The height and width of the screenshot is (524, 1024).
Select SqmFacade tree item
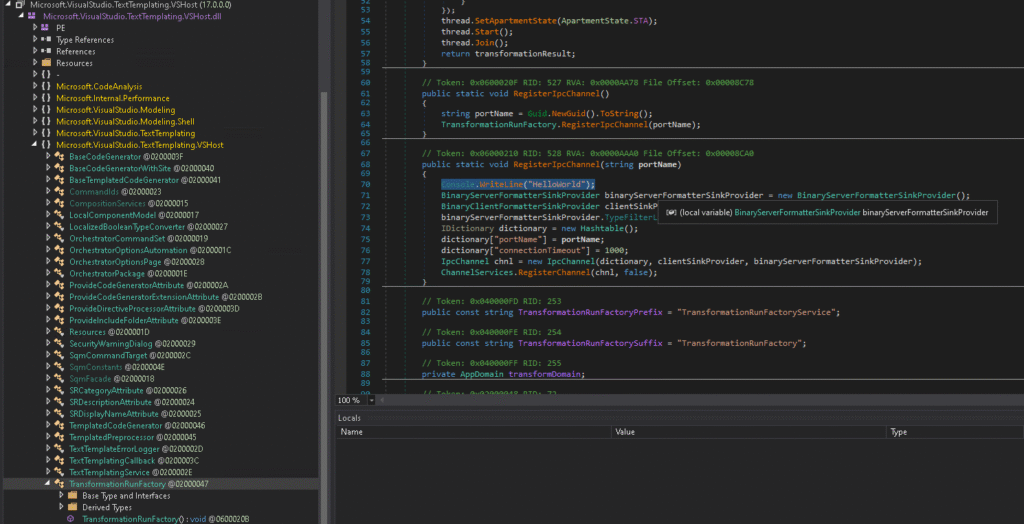[x=112, y=378]
